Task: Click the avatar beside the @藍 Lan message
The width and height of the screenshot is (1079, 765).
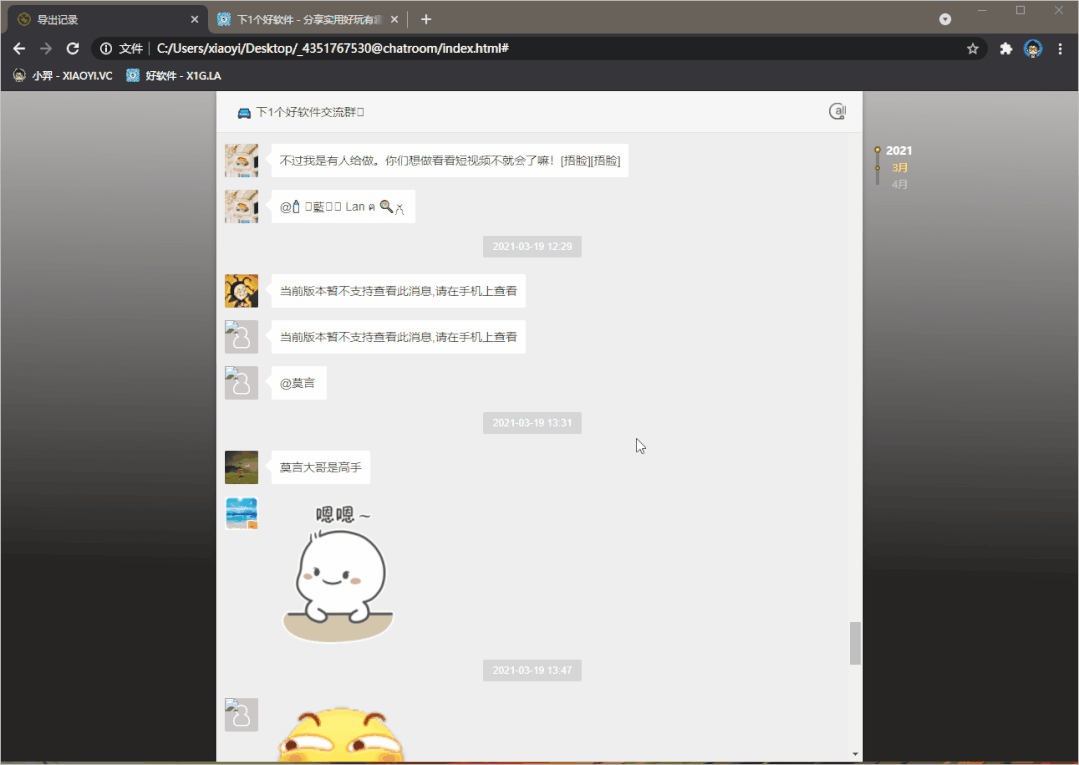Action: coord(242,206)
